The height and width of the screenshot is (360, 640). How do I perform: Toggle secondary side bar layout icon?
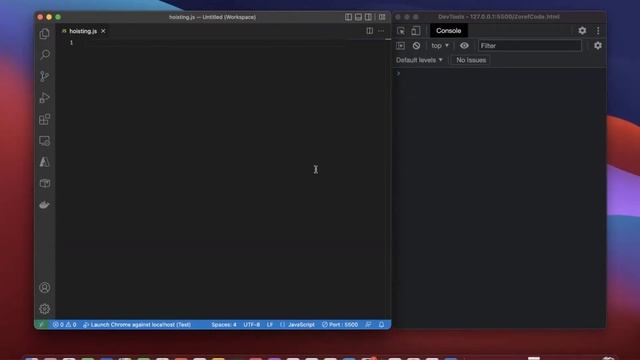coord(368,17)
